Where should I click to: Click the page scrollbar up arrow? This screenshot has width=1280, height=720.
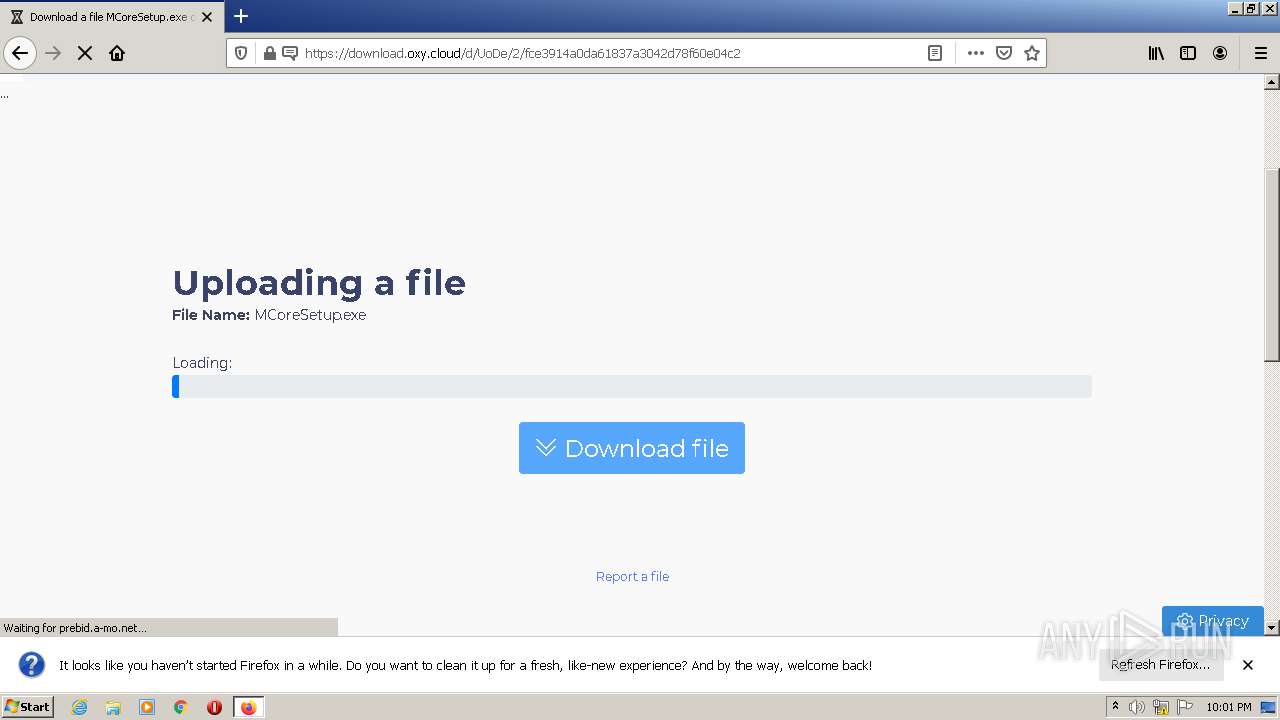click(1272, 83)
